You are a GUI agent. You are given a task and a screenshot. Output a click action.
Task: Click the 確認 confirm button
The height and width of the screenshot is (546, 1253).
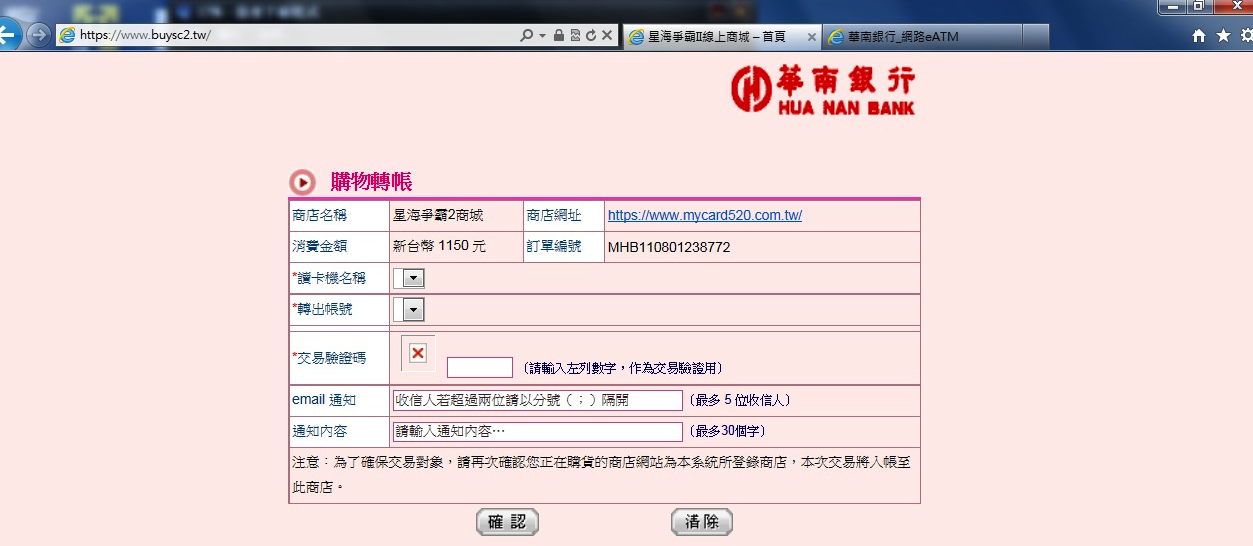click(x=507, y=522)
